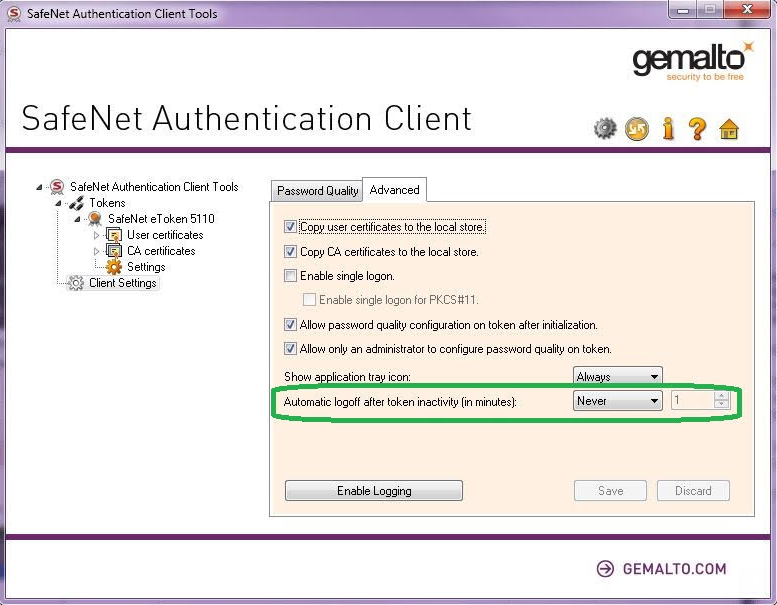The image size is (777, 605).
Task: Open the About info icon
Action: 668,128
